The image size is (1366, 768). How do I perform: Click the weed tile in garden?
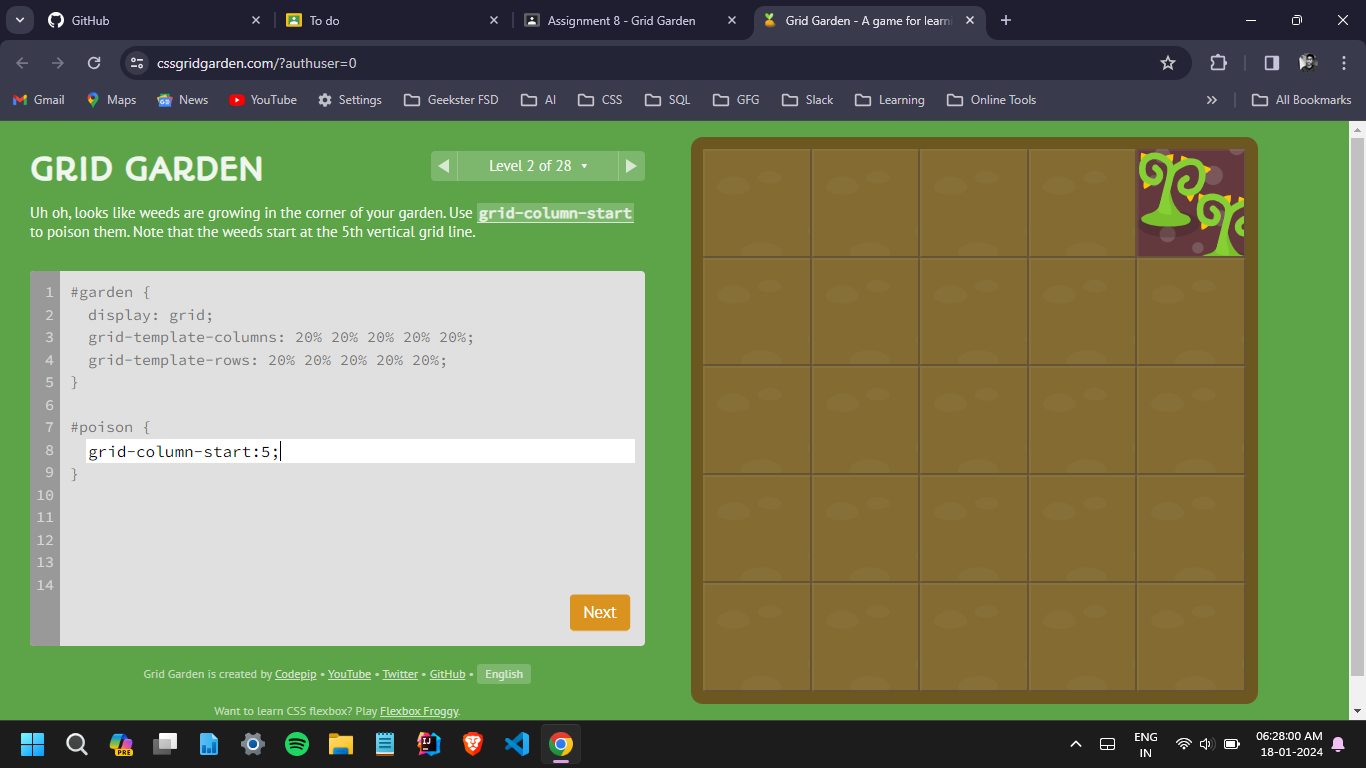1190,203
